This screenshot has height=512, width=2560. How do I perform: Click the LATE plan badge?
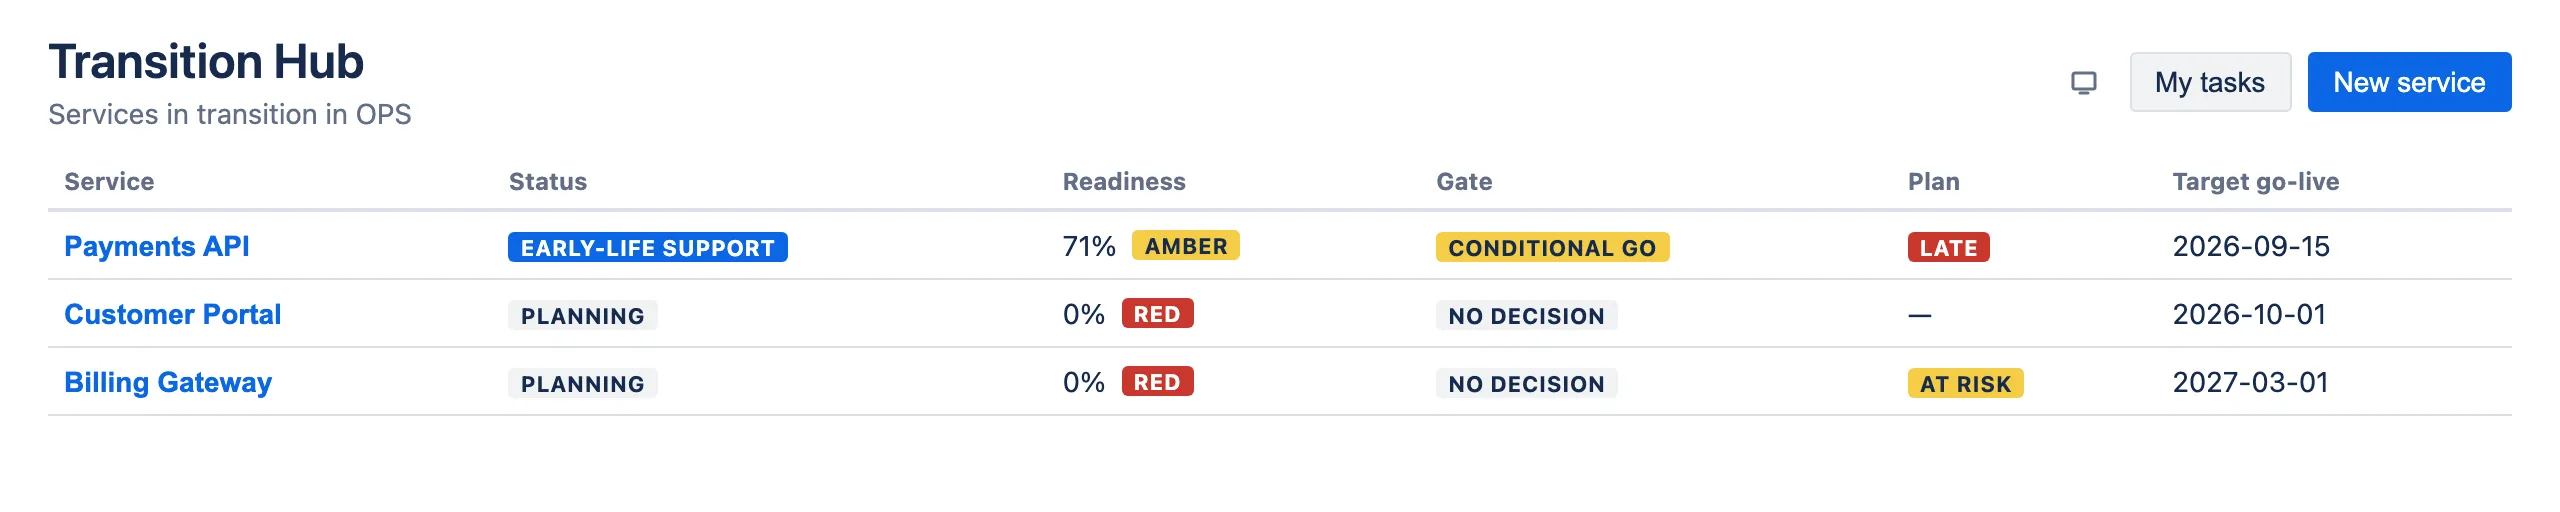click(1948, 247)
